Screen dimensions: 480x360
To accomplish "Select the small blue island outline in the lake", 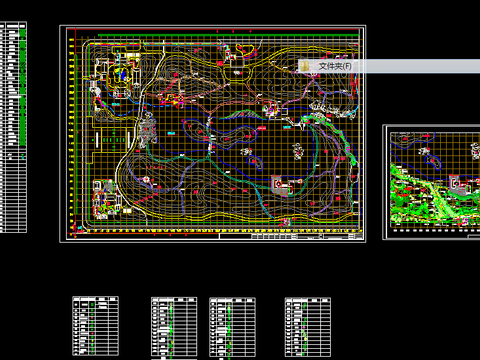I will click(255, 163).
